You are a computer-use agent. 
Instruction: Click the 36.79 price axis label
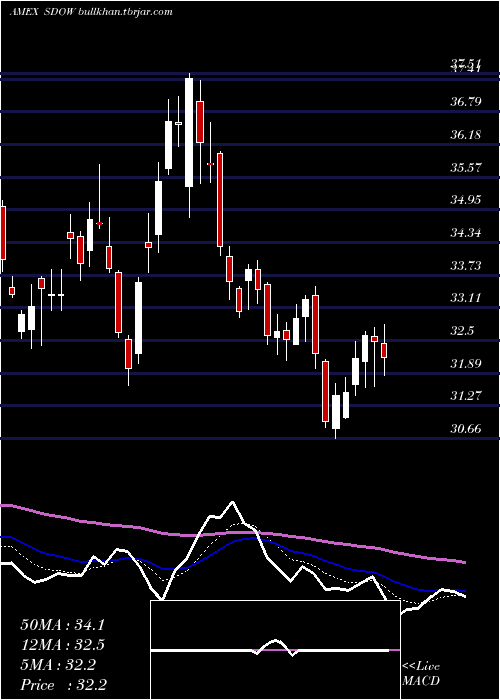coord(466,102)
